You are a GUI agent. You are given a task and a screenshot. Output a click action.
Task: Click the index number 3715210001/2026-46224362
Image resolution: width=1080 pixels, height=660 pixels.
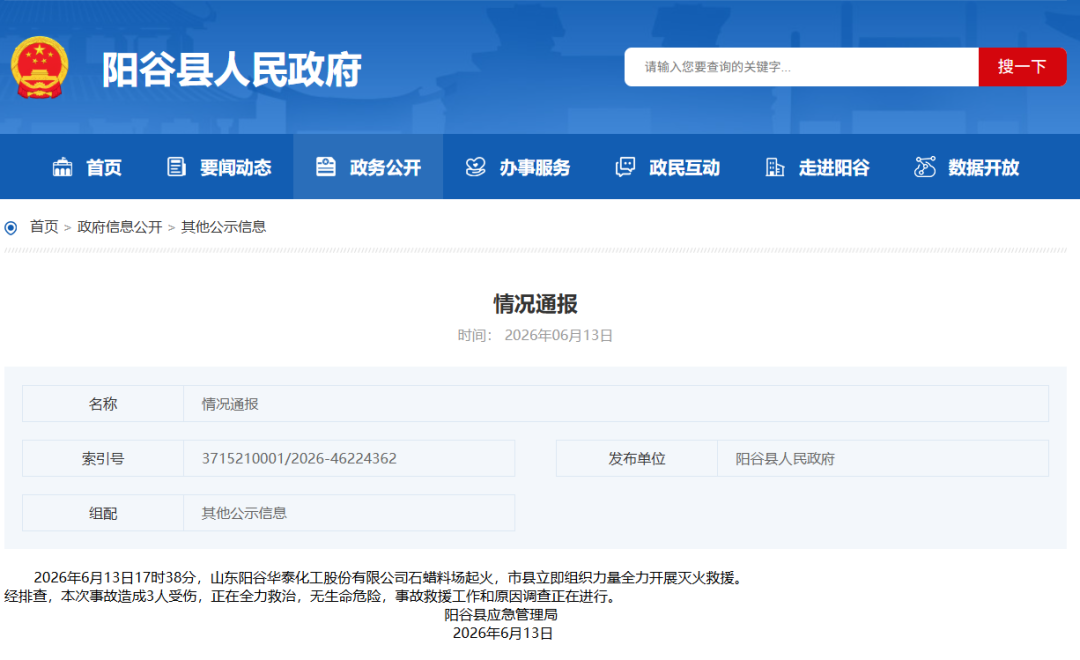pos(299,459)
